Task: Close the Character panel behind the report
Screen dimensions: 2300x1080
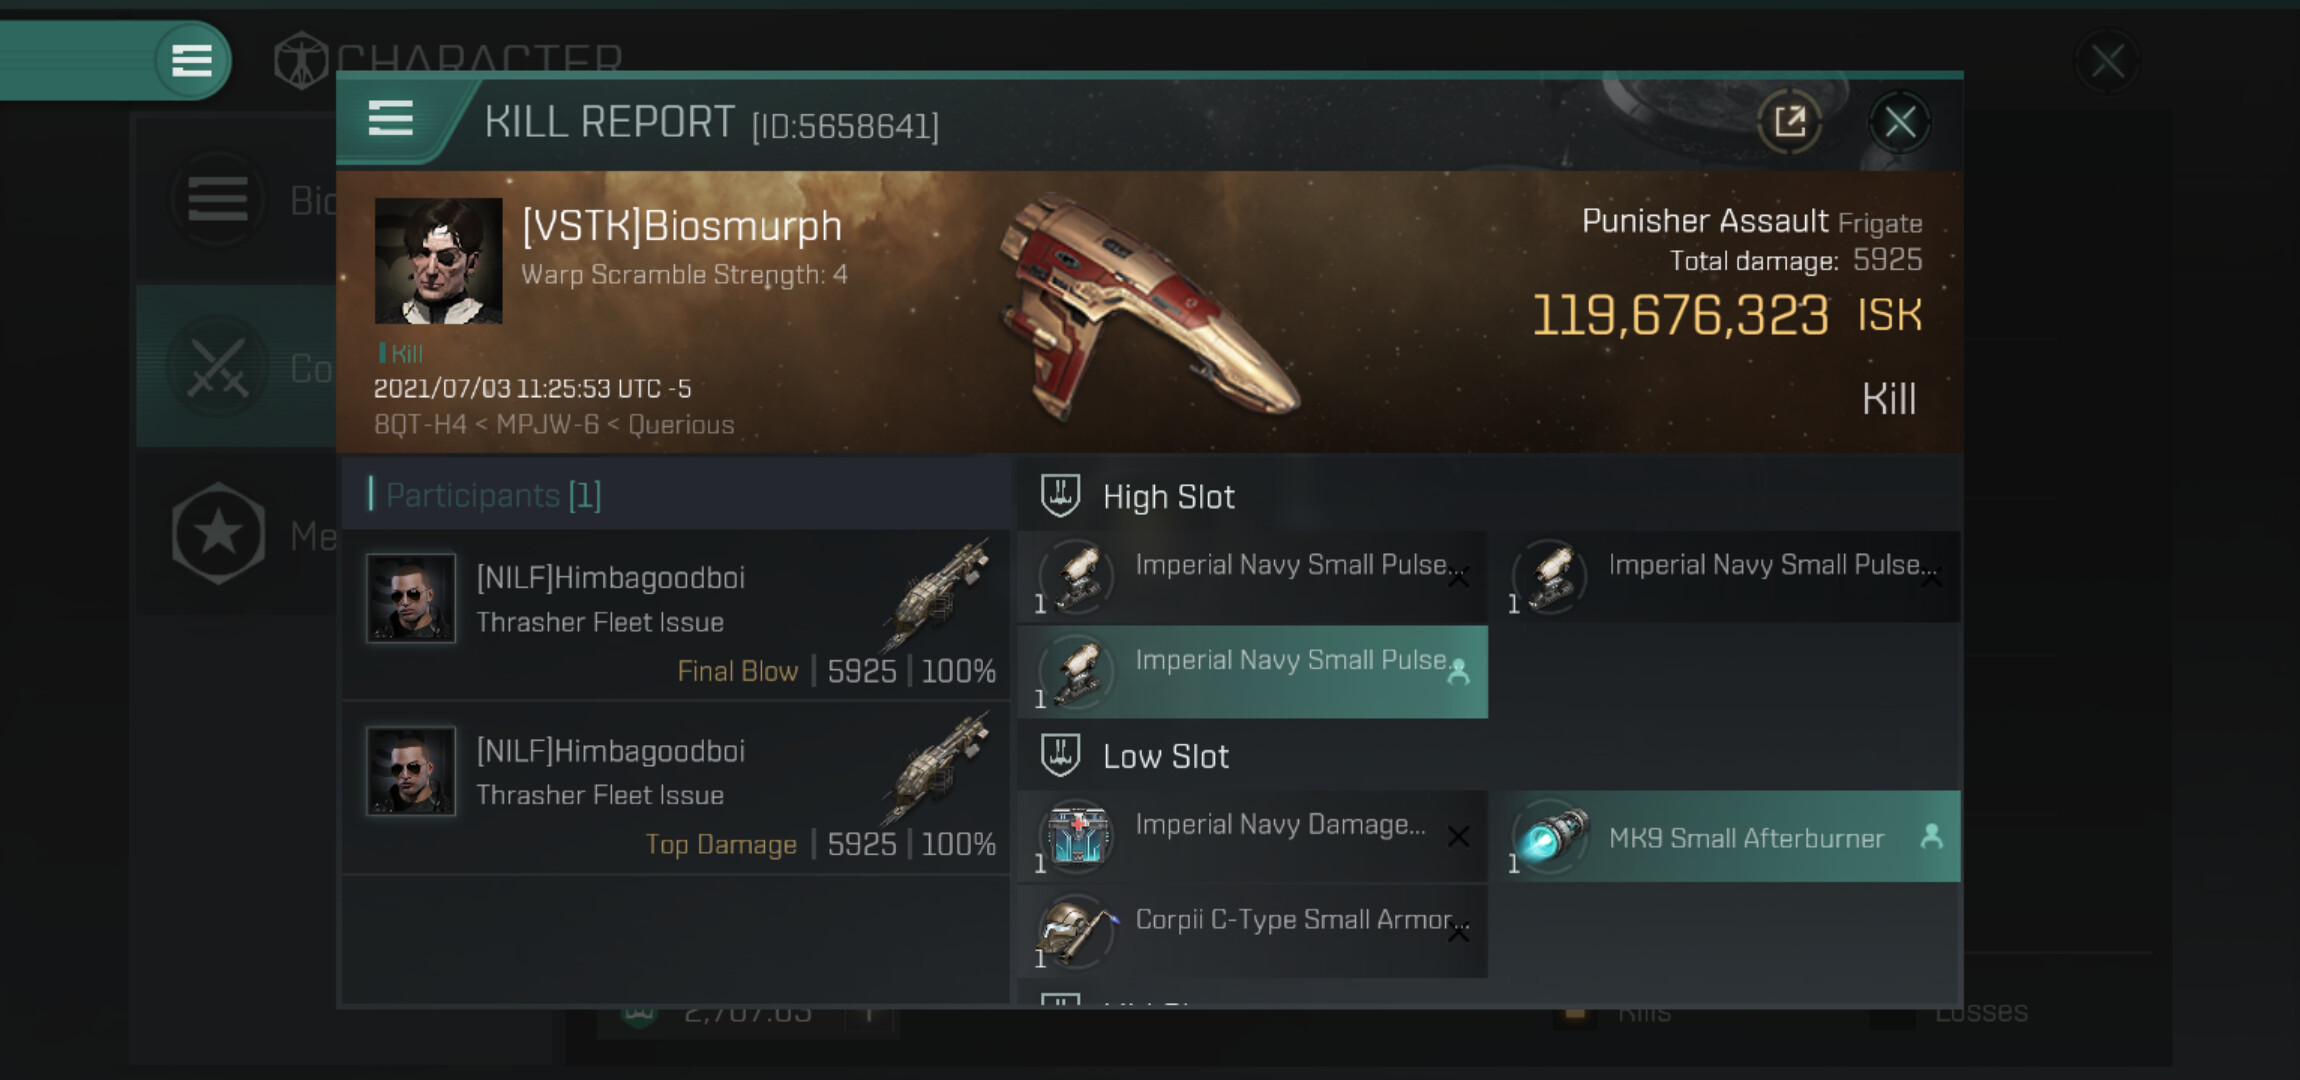Action: (2107, 62)
